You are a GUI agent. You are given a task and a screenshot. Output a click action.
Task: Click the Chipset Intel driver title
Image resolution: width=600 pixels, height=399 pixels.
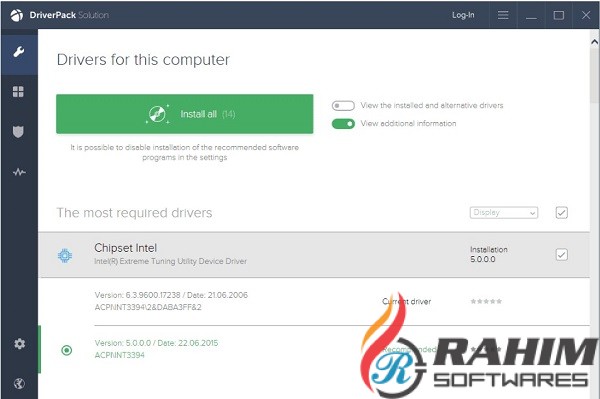coord(126,248)
